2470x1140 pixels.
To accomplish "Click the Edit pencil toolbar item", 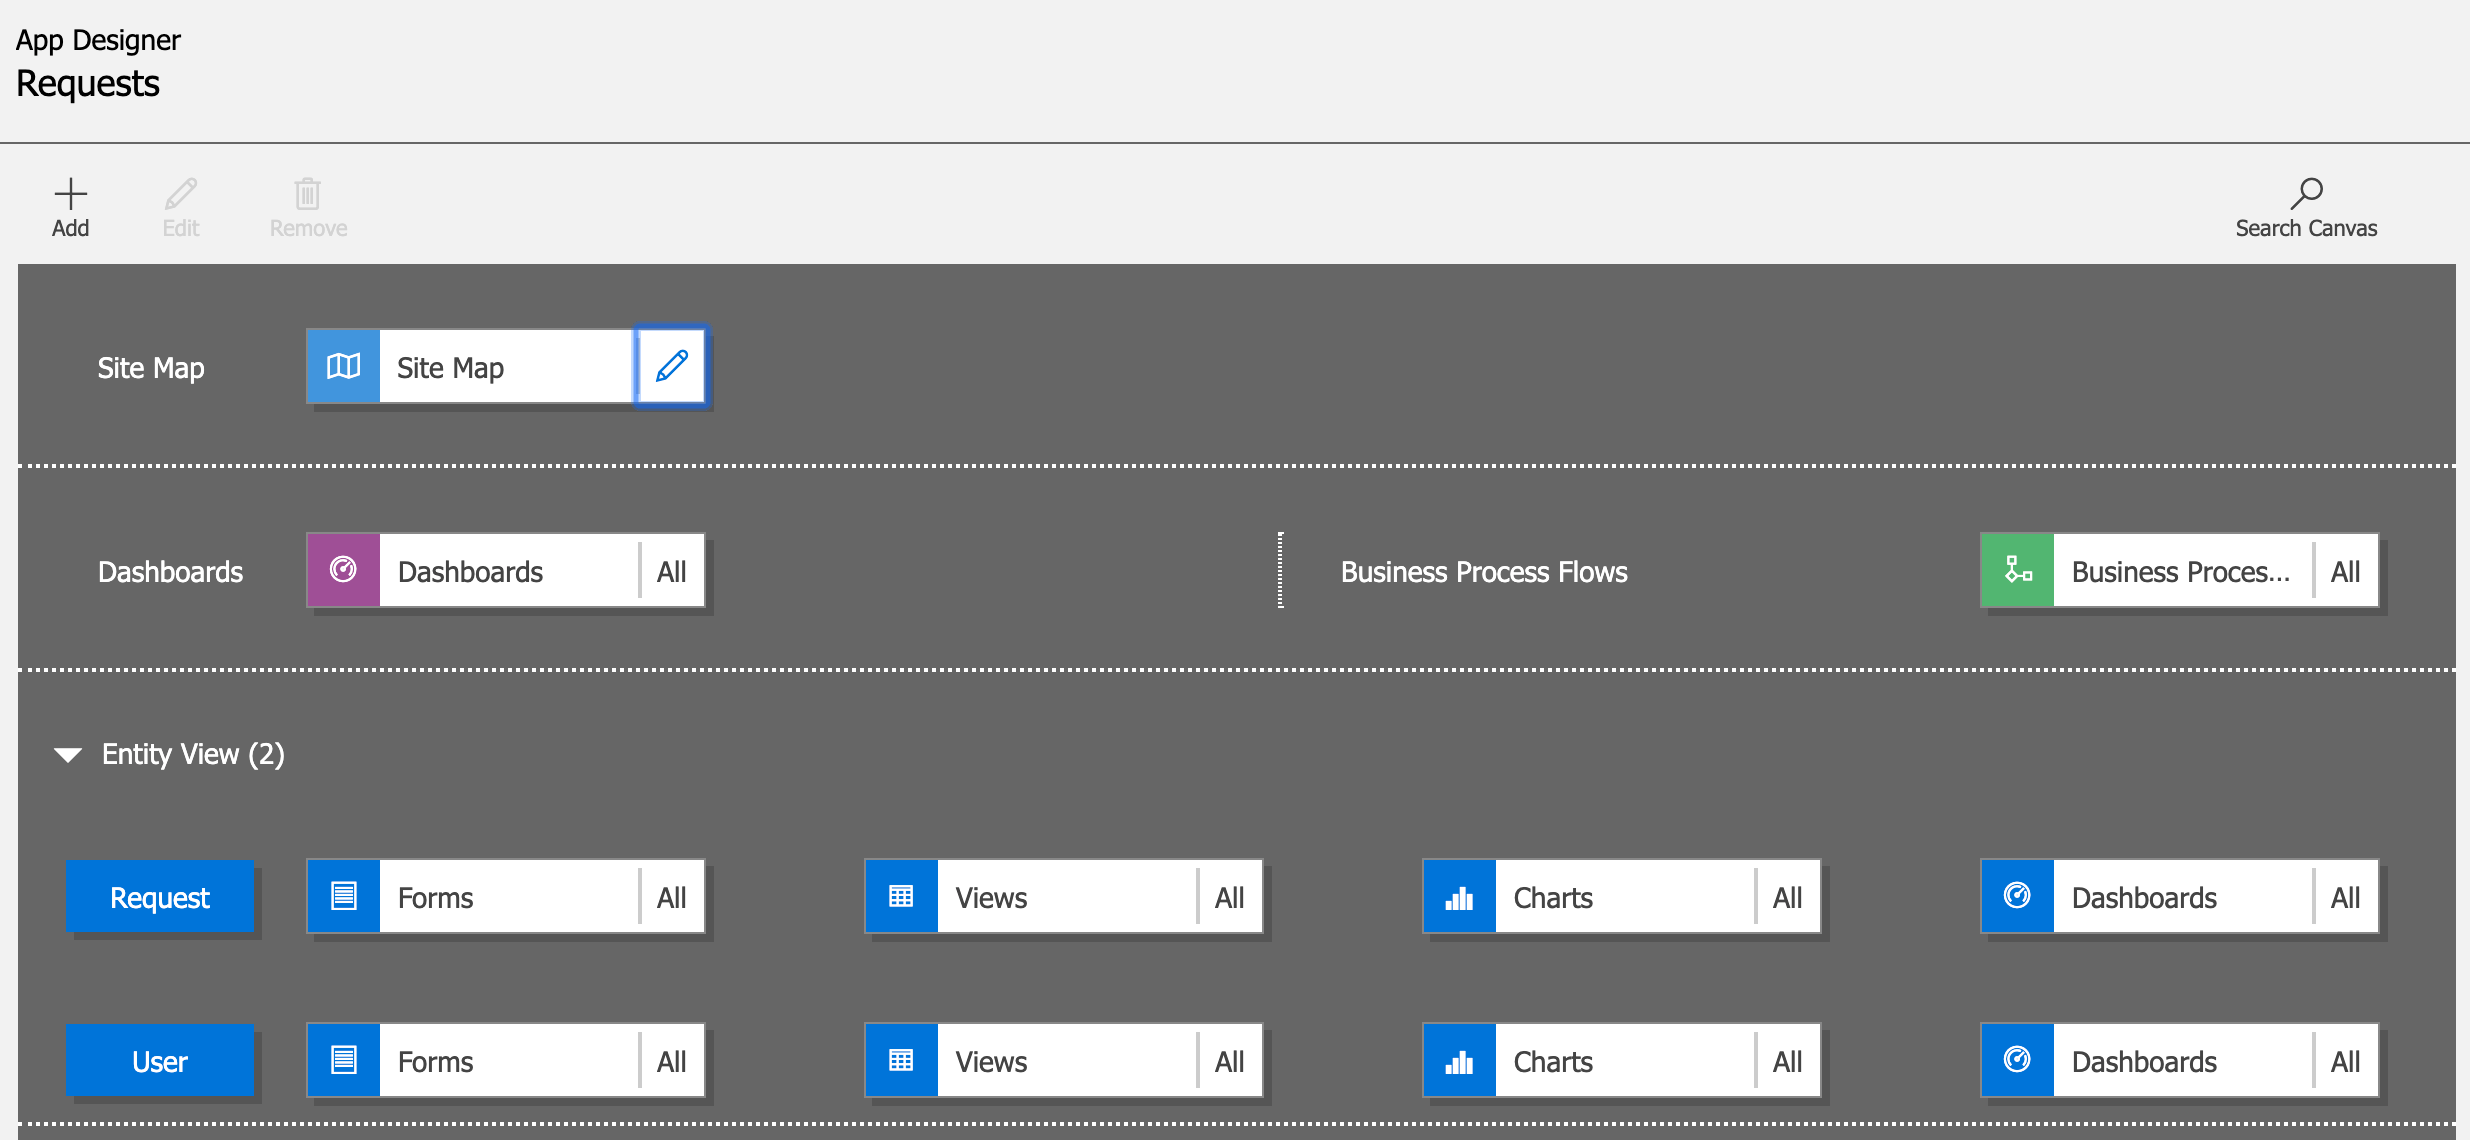I will tap(181, 207).
